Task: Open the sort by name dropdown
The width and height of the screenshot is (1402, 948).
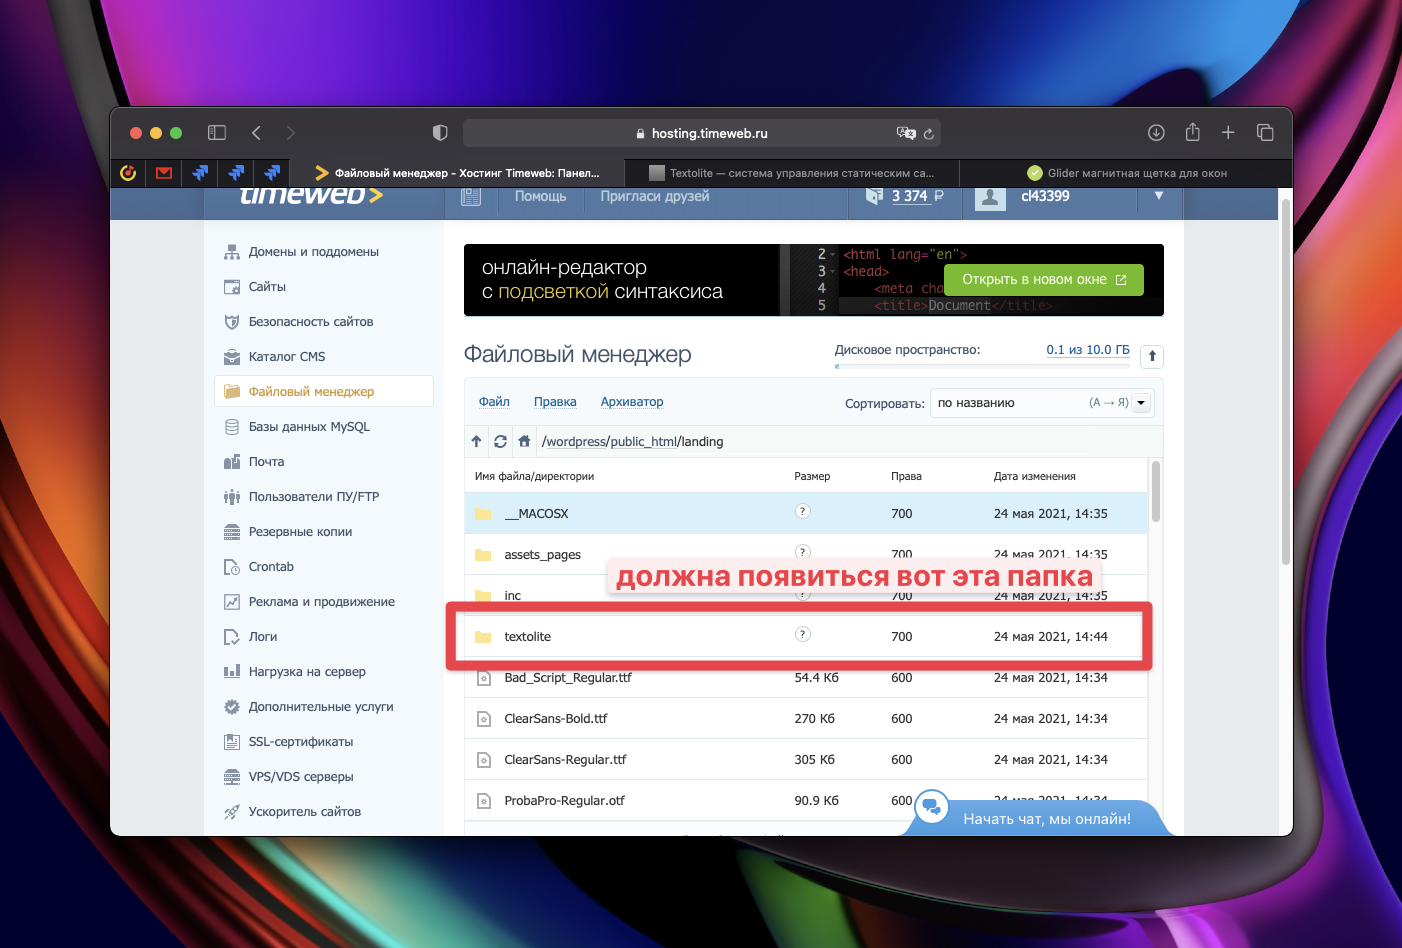Action: pos(1041,403)
